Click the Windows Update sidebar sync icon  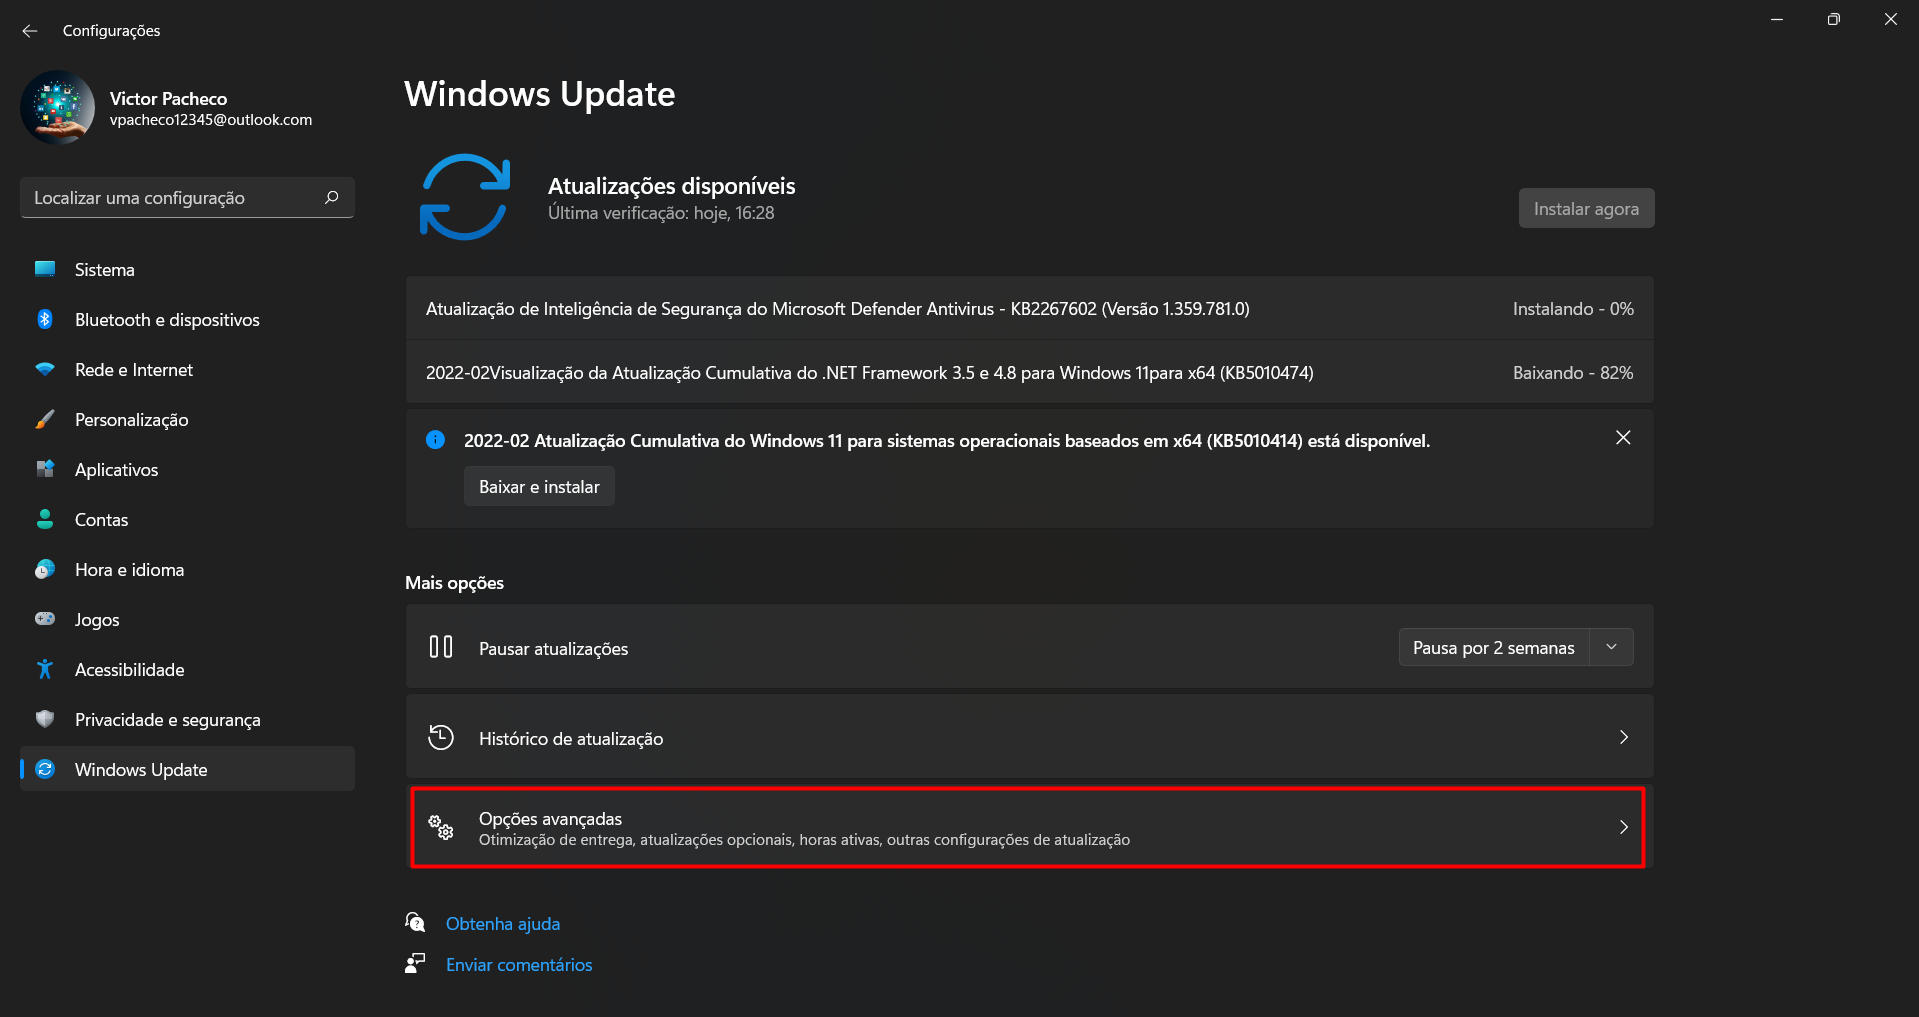point(45,769)
